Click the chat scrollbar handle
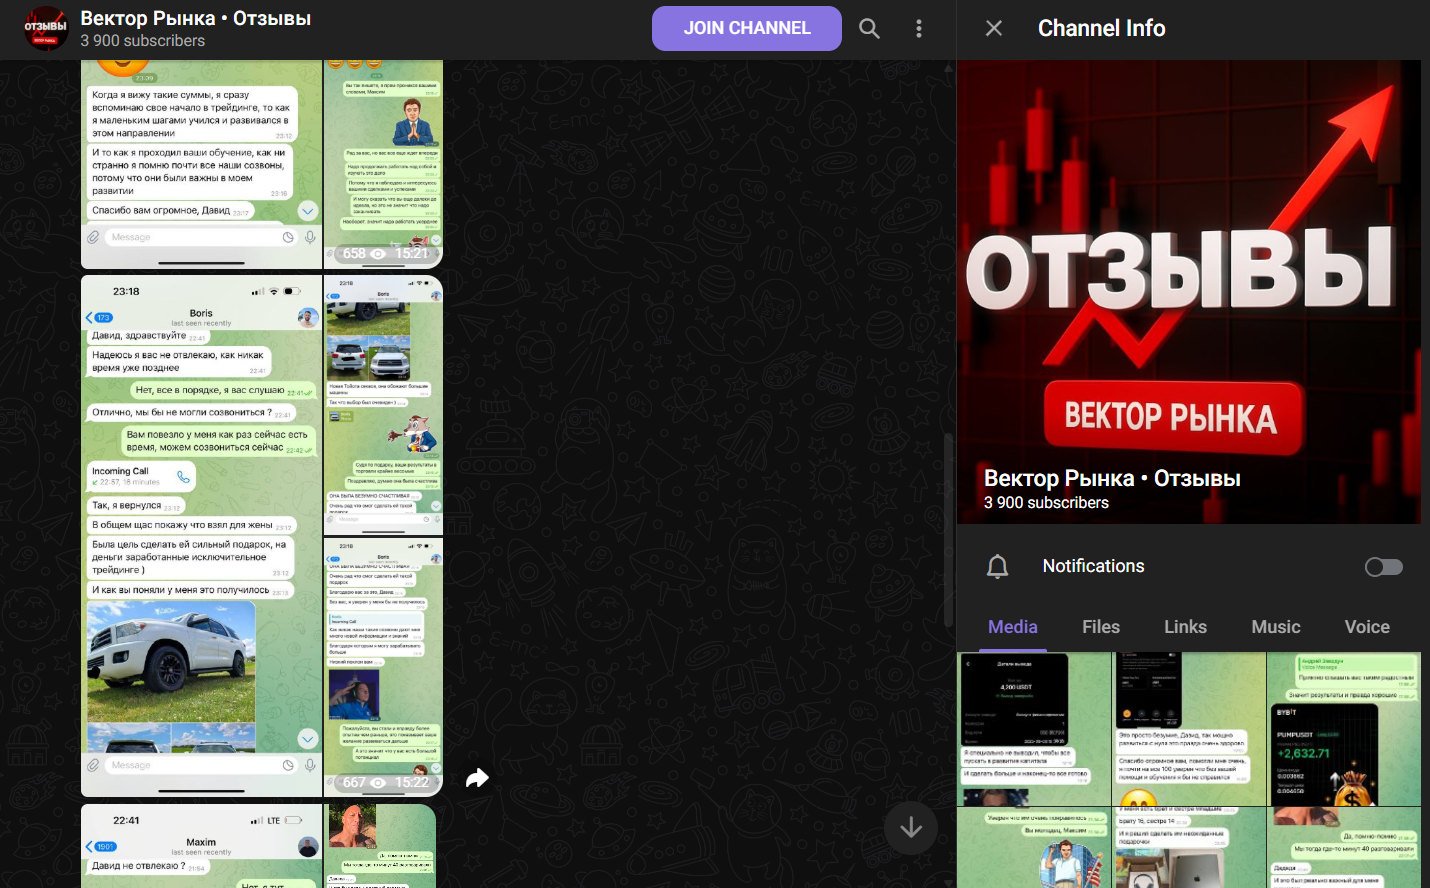This screenshot has width=1430, height=888. 949,530
